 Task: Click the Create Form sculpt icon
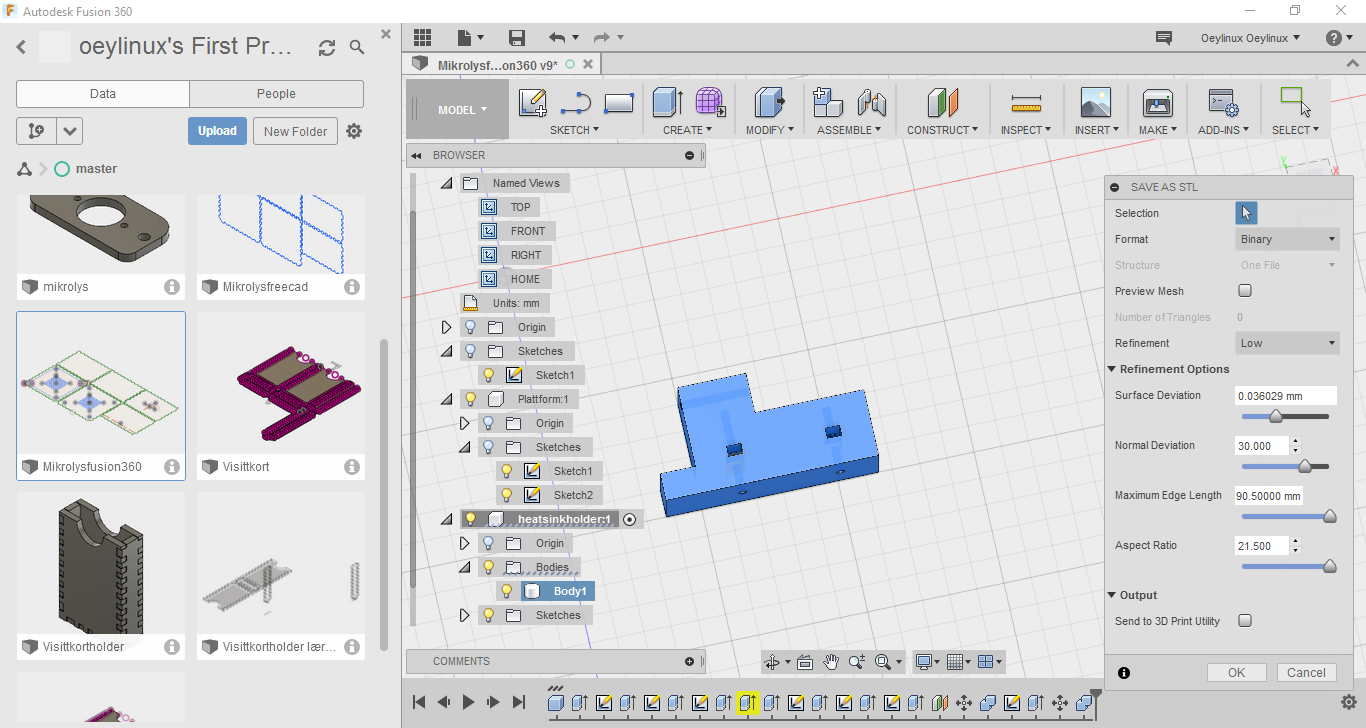coord(710,102)
